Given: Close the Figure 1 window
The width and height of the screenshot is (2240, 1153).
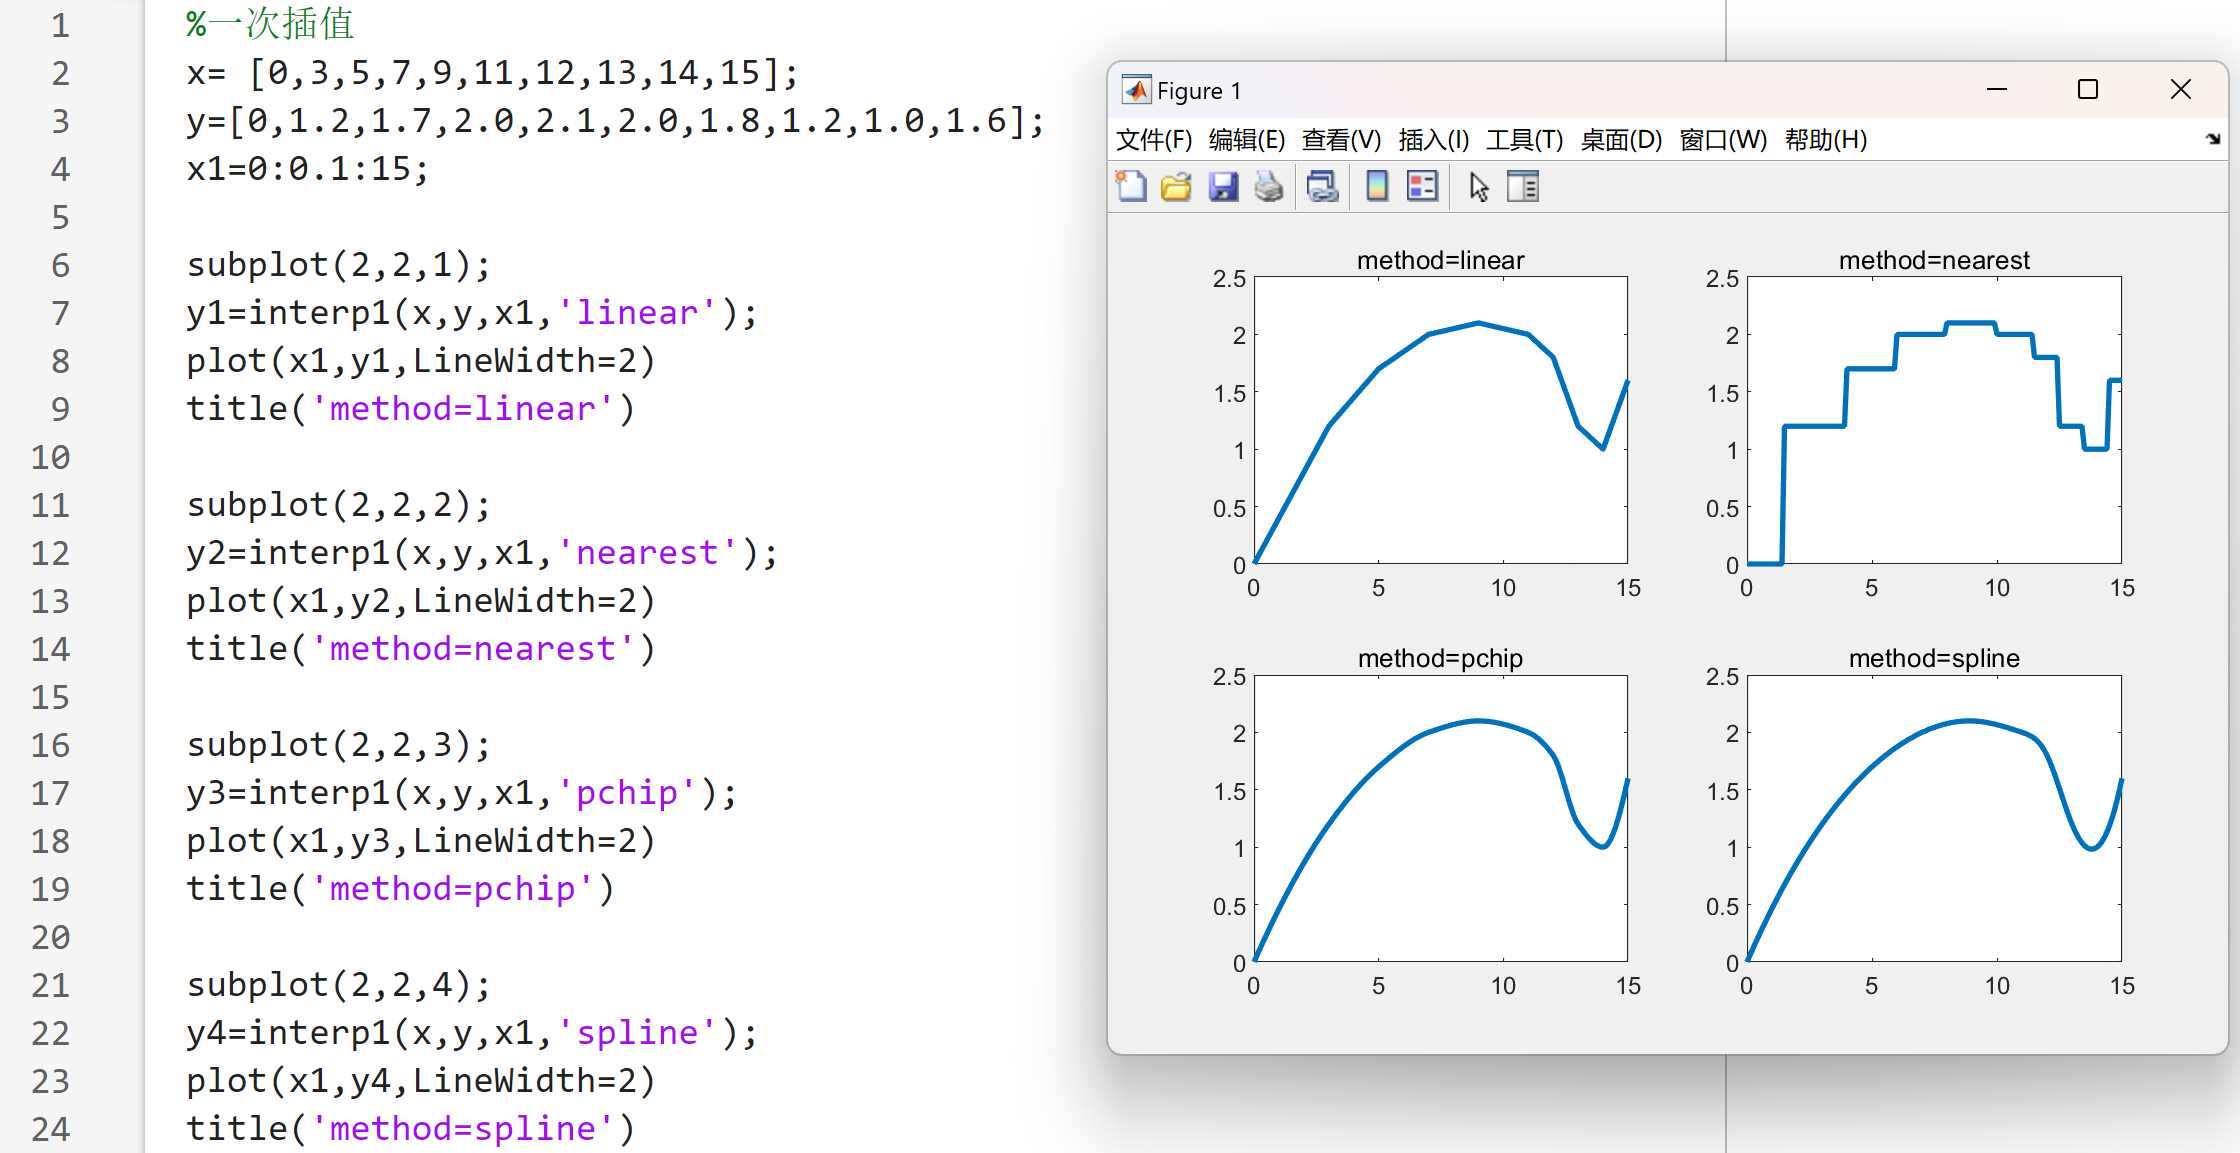Looking at the screenshot, I should [x=2181, y=90].
